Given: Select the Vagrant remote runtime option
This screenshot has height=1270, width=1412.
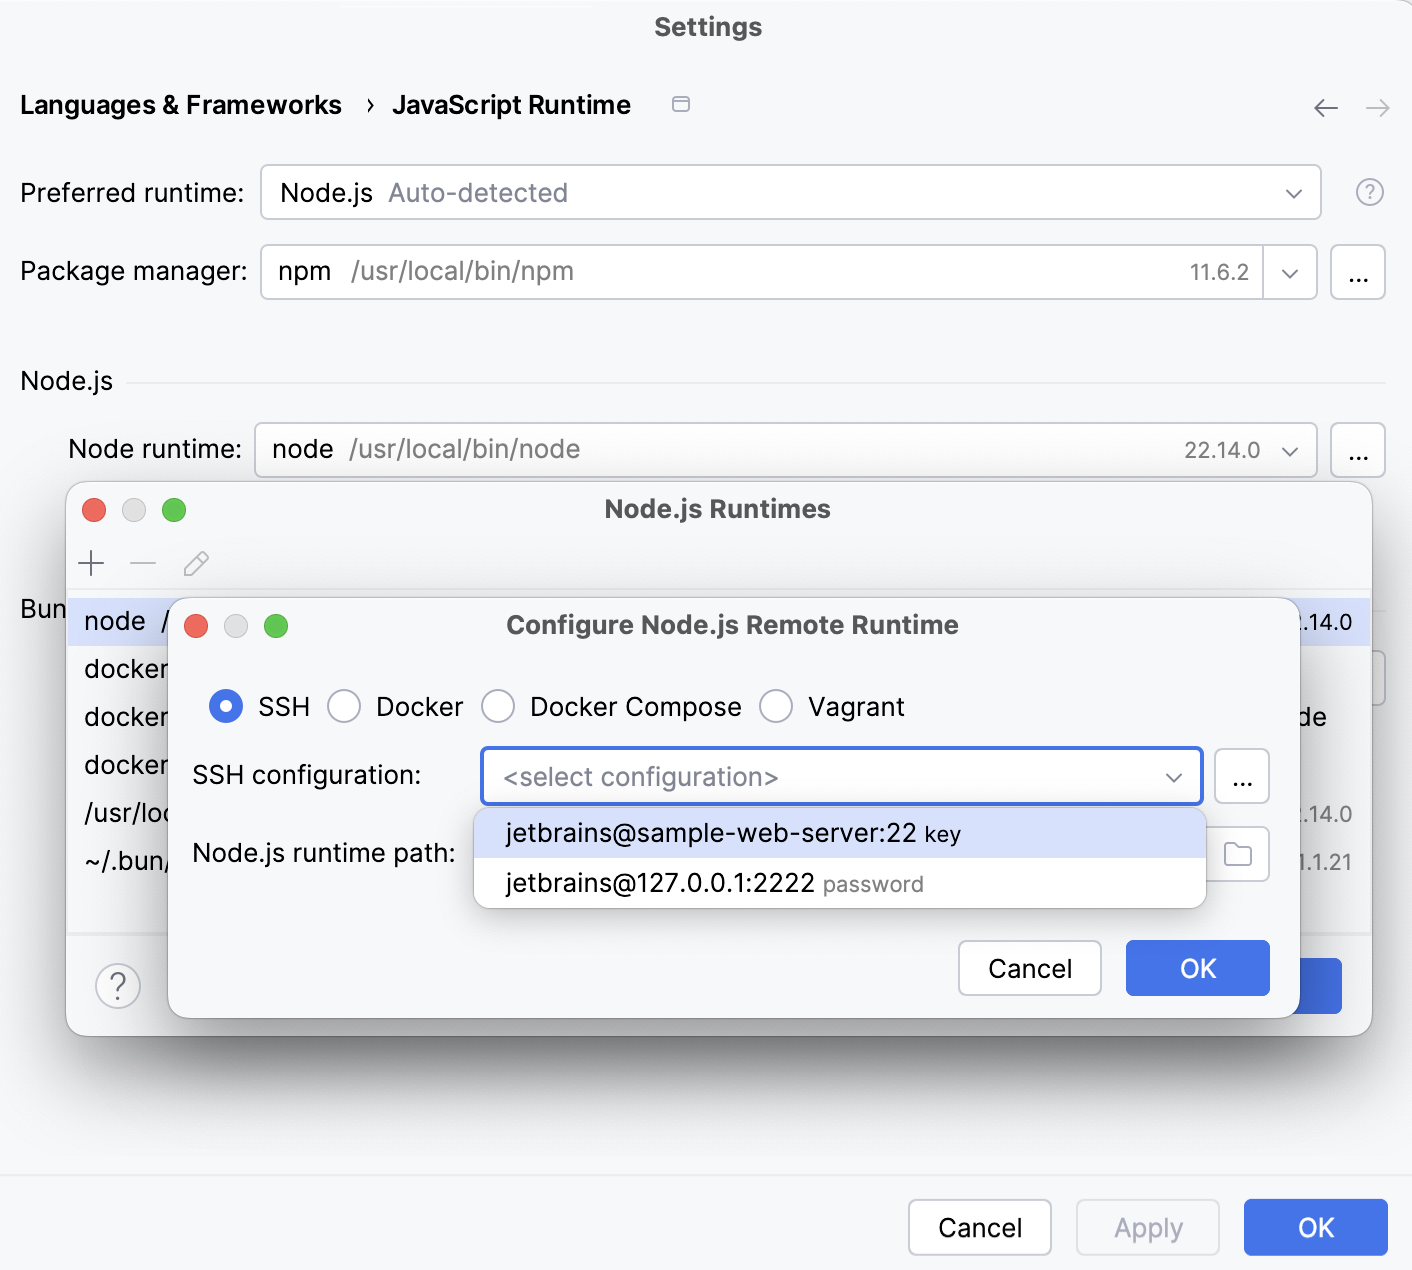Looking at the screenshot, I should coord(776,706).
